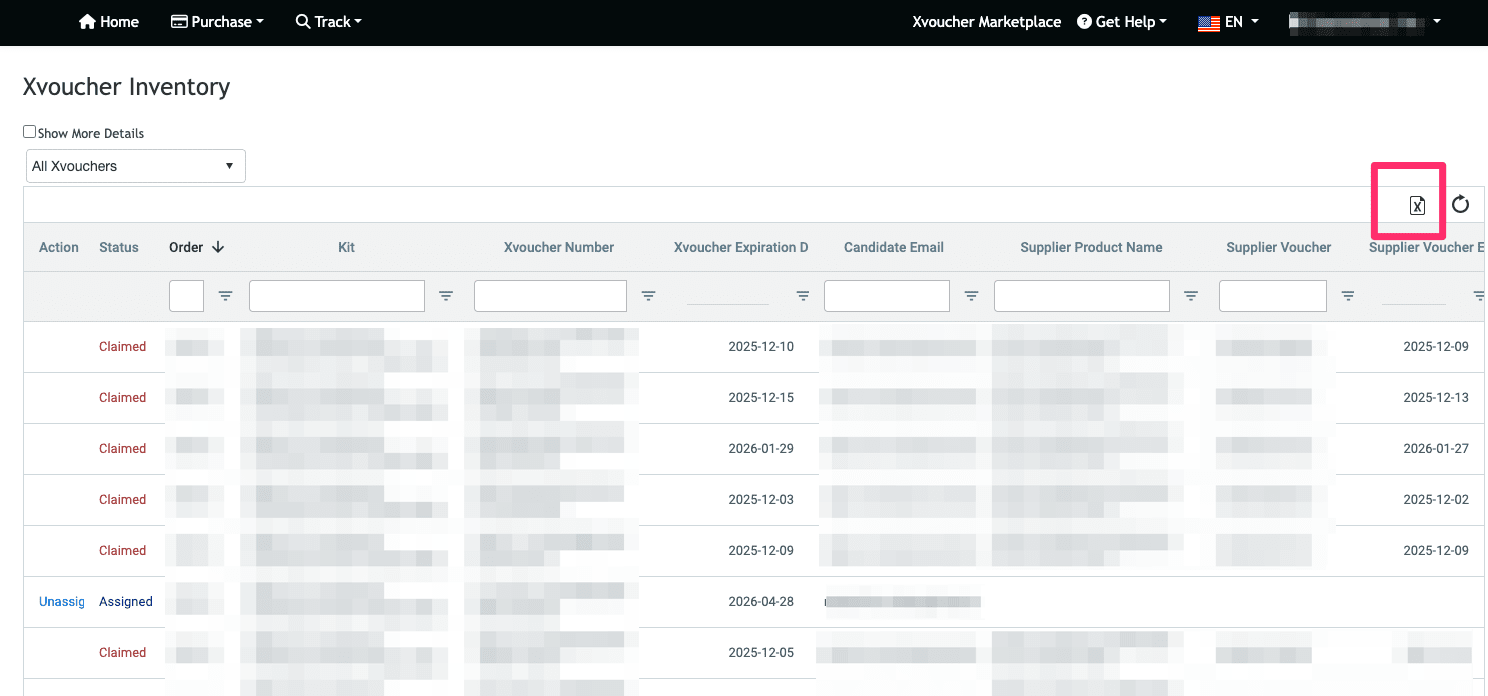Screen dimensions: 1488x696
Task: Click the Unassign action link
Action: [x=61, y=601]
